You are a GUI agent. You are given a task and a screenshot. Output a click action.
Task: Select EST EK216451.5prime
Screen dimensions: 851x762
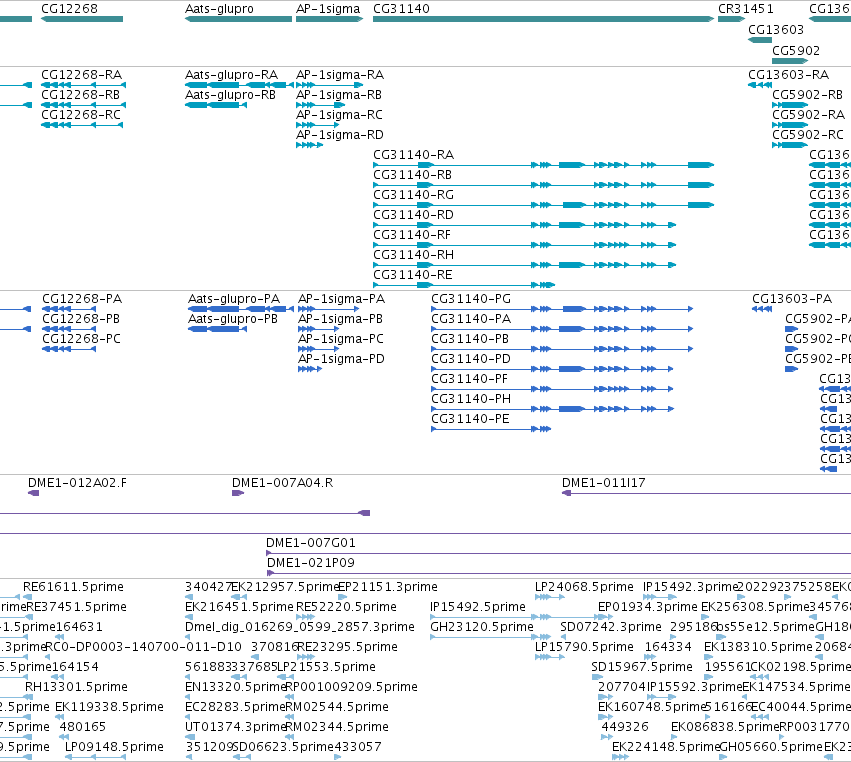(239, 607)
